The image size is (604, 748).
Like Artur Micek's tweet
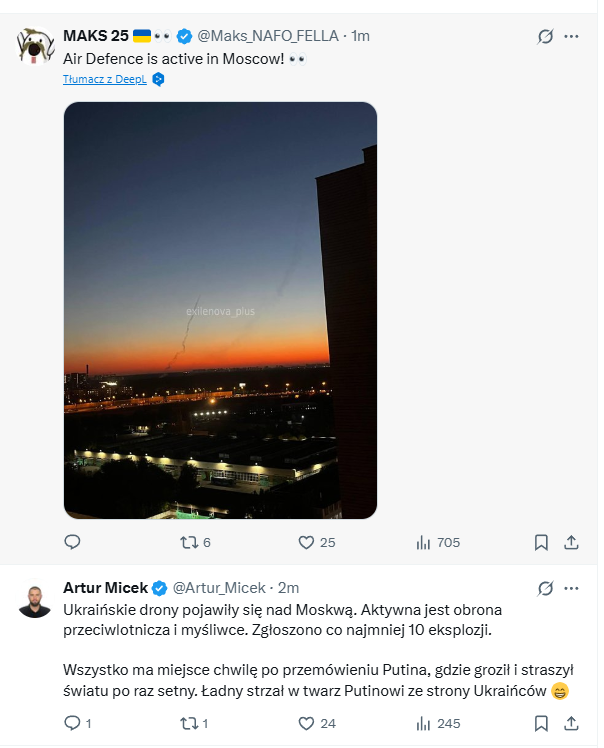tap(307, 722)
